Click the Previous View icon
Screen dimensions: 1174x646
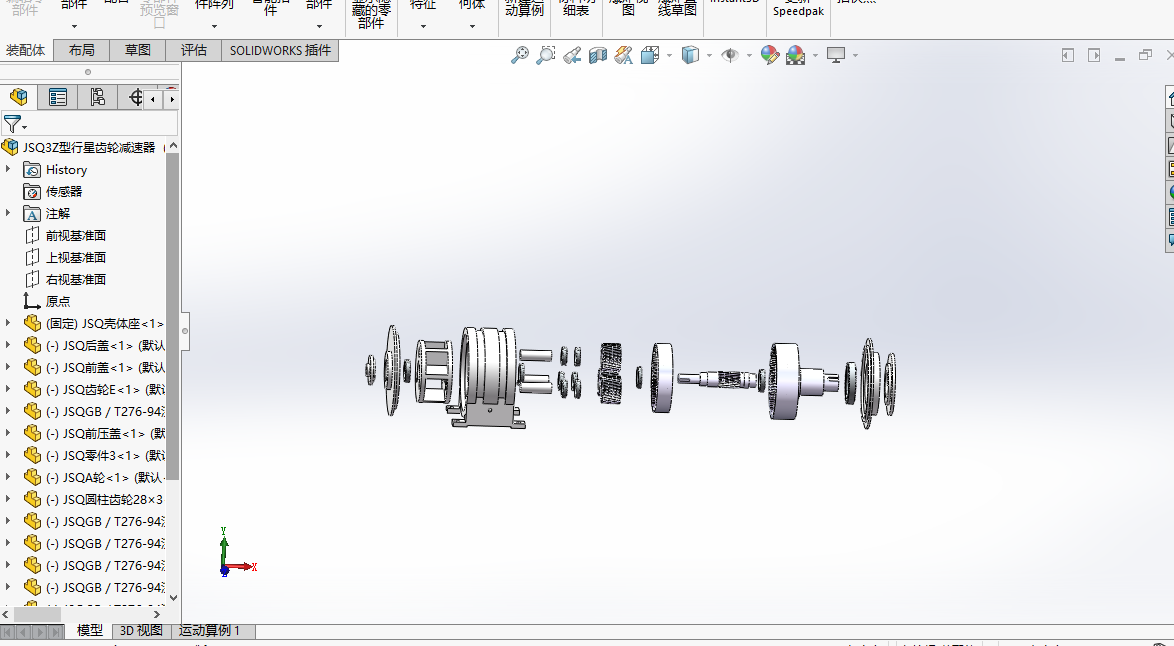tap(572, 55)
